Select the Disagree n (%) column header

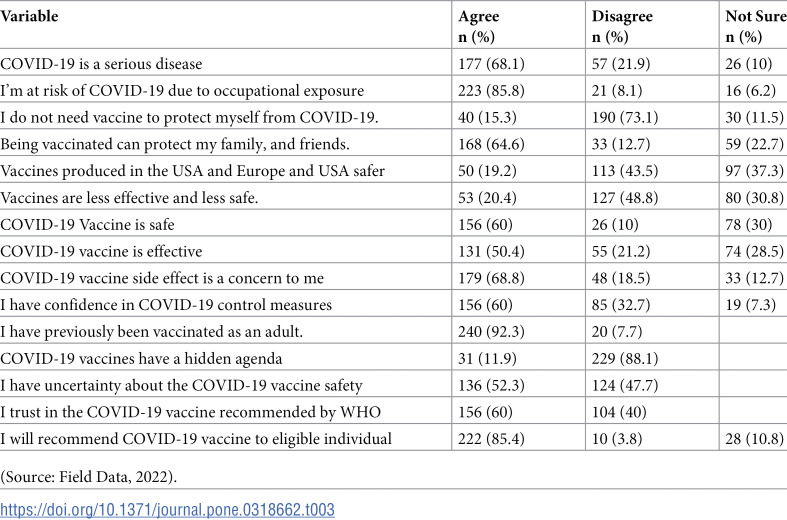click(x=622, y=27)
